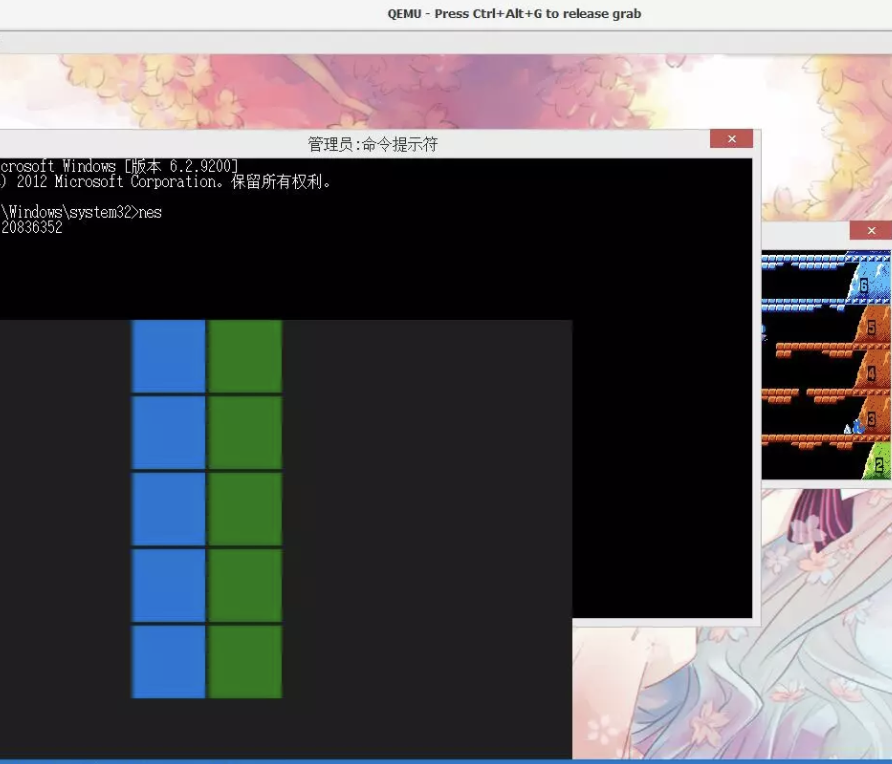Click the green floor number 2 marker
The height and width of the screenshot is (764, 892).
[x=878, y=465]
